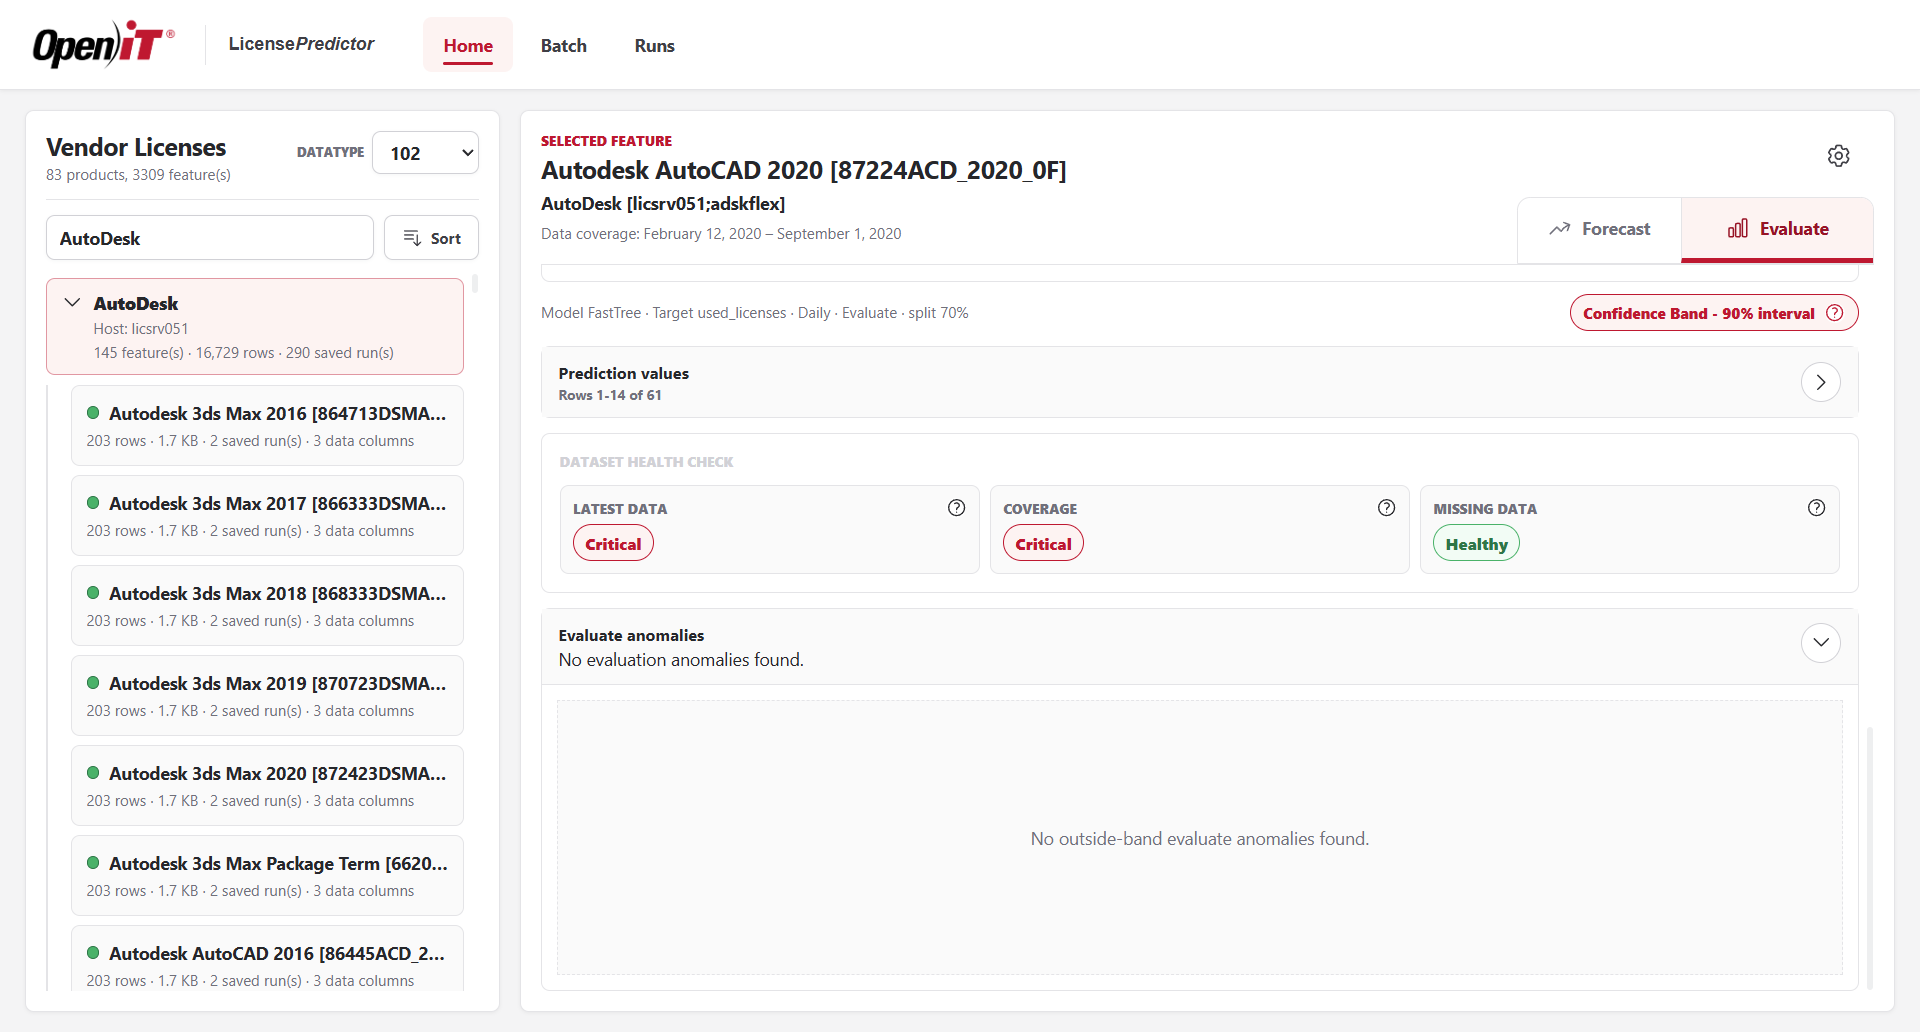Select Autodesk 3ds Max 2016 feature
This screenshot has height=1032, width=1920.
coord(267,426)
